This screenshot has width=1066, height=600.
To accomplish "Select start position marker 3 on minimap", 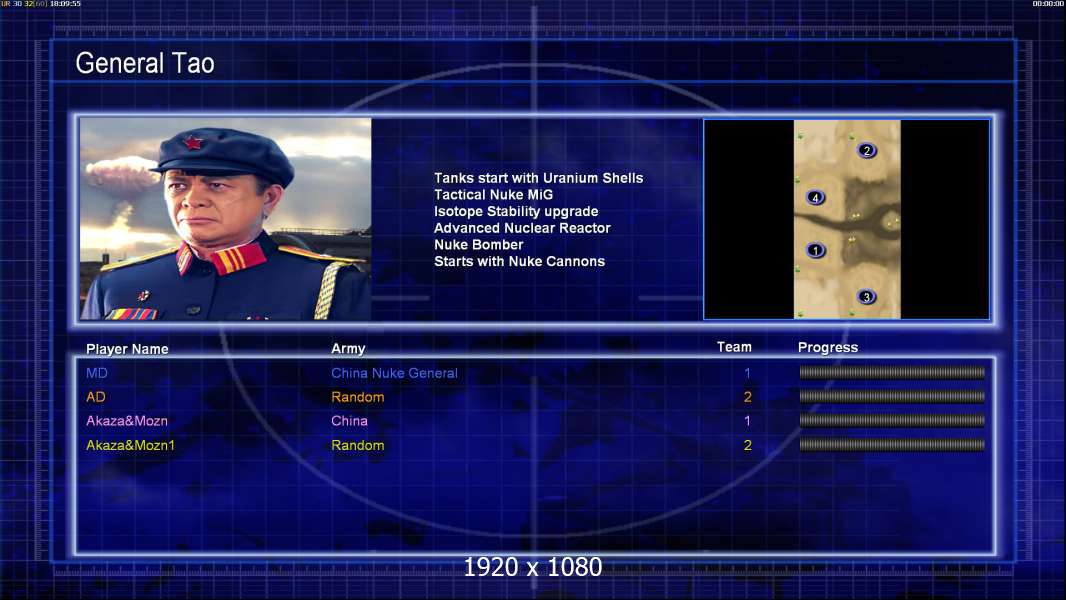I will point(866,296).
